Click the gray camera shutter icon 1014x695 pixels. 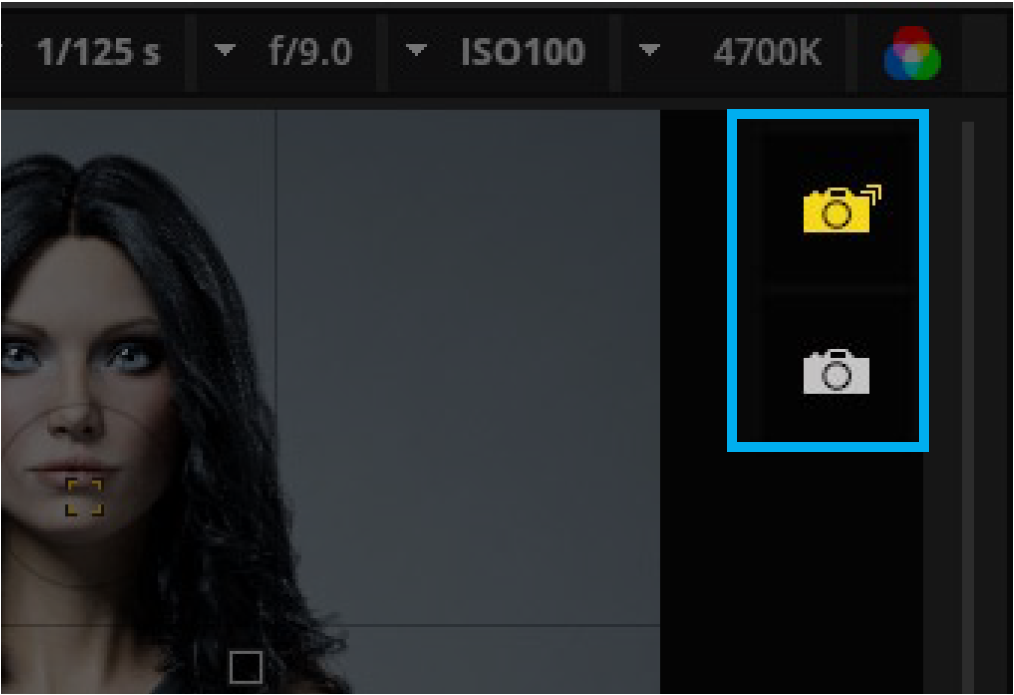tap(836, 371)
